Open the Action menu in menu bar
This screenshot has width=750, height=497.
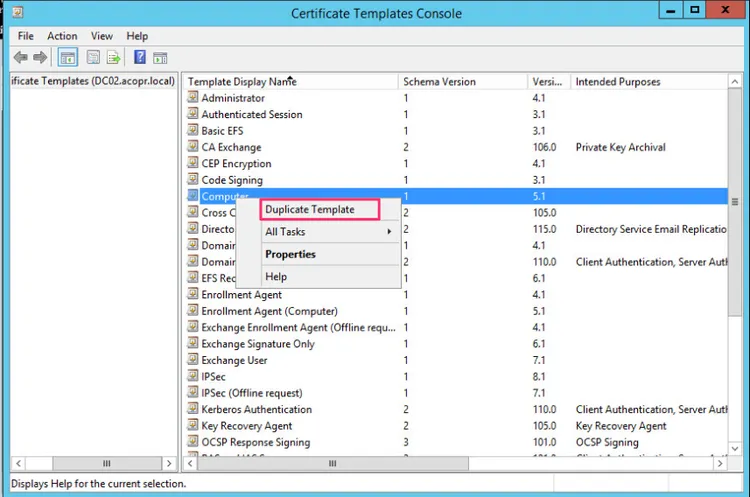point(62,36)
